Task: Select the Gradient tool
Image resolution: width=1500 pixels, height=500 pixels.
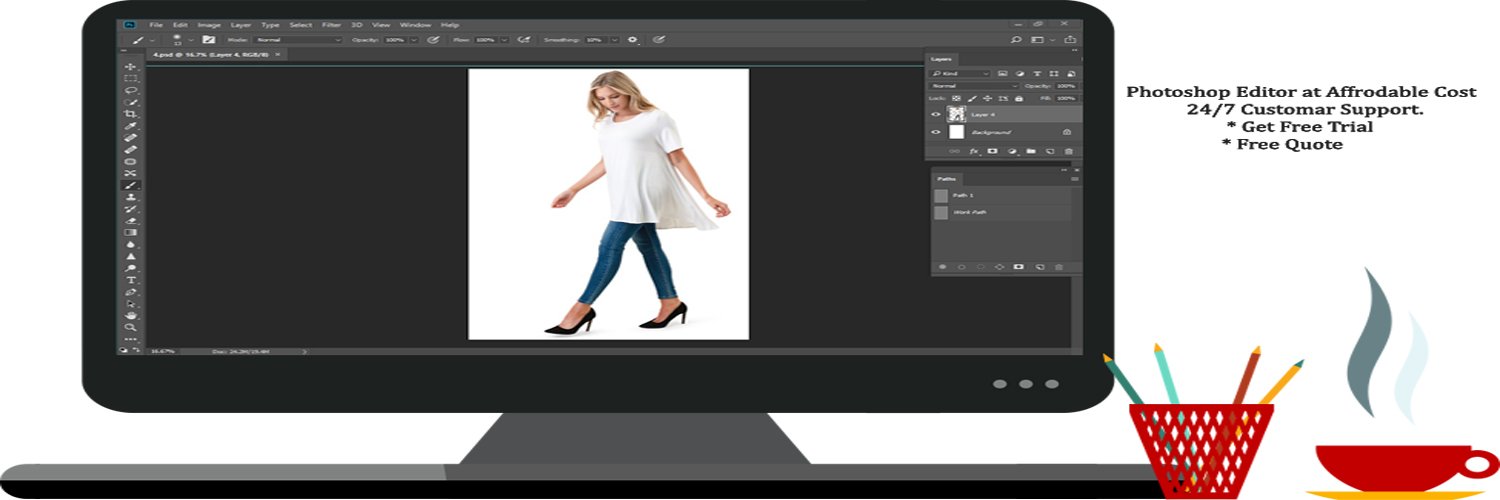Action: point(130,232)
